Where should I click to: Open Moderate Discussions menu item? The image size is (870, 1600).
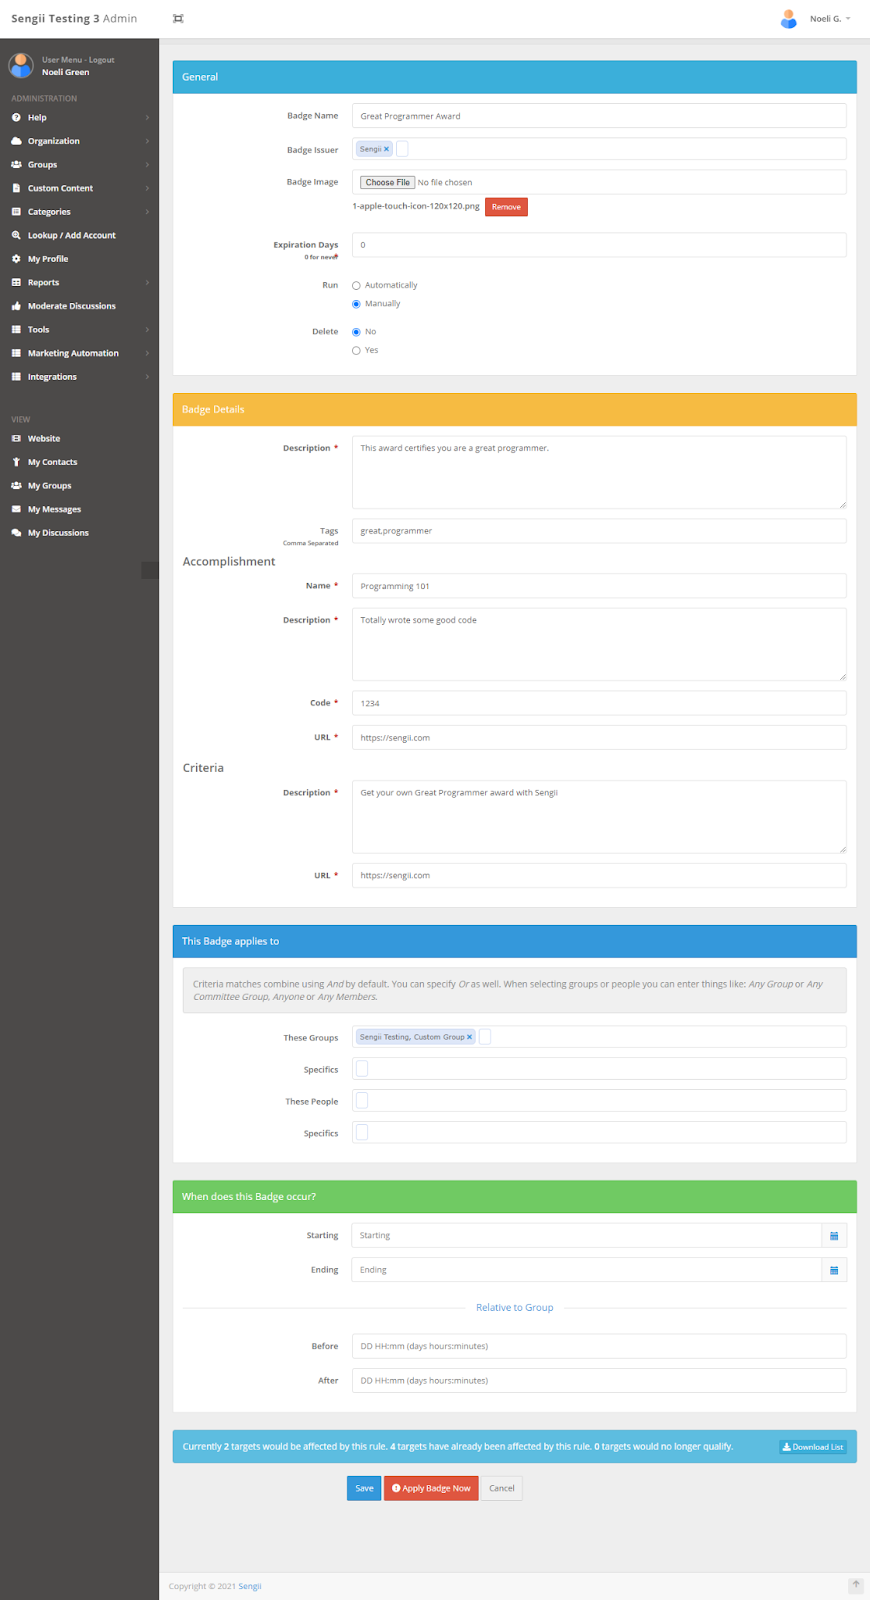79,306
